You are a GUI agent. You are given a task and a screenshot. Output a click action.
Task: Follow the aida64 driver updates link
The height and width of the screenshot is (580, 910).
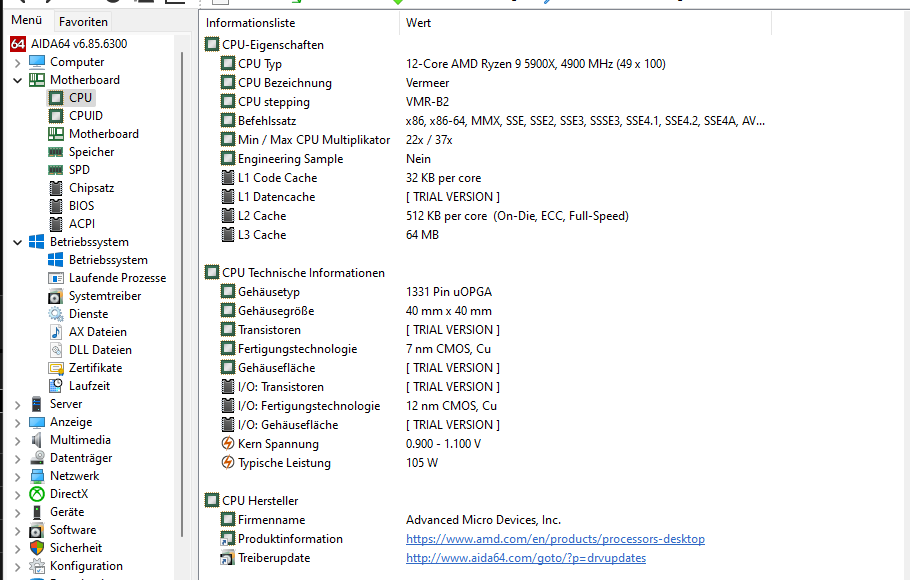click(x=526, y=557)
